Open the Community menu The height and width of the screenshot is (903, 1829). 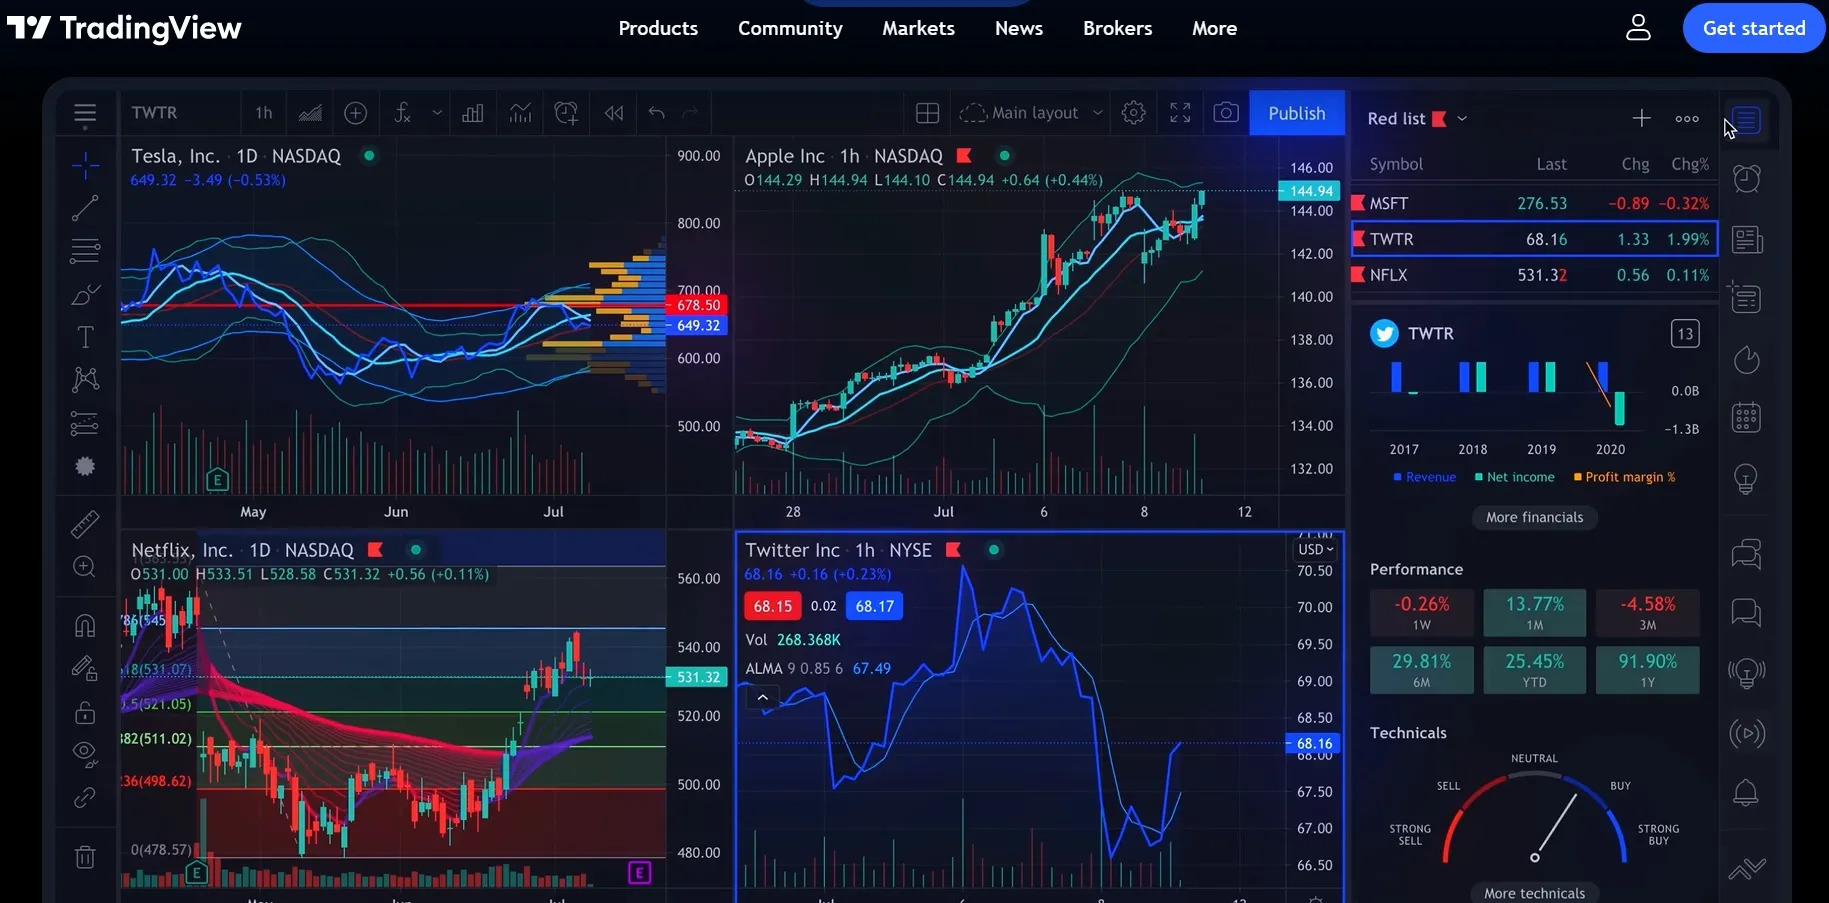pyautogui.click(x=790, y=28)
